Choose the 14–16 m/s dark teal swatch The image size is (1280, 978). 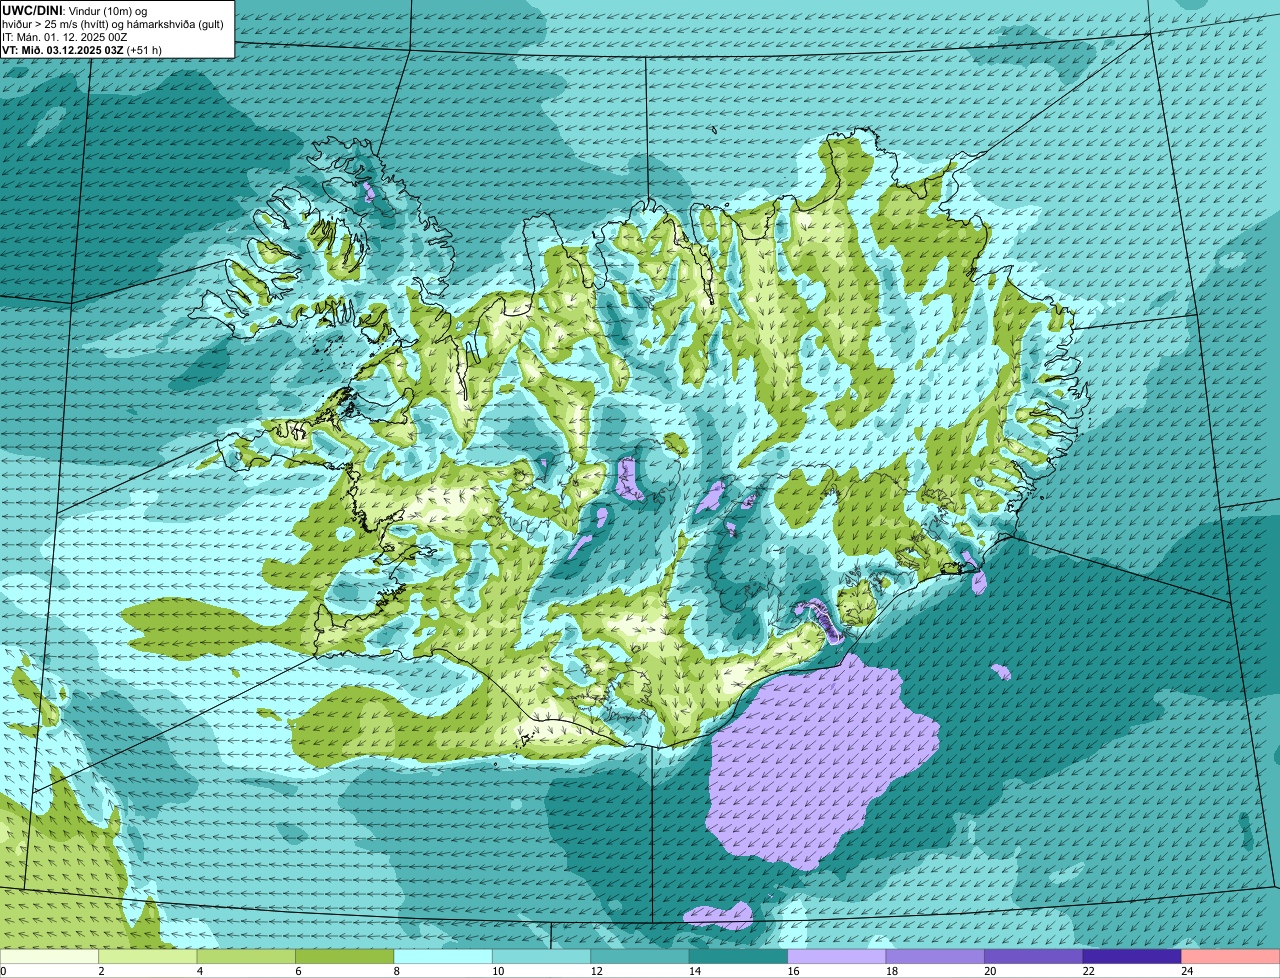click(x=739, y=957)
